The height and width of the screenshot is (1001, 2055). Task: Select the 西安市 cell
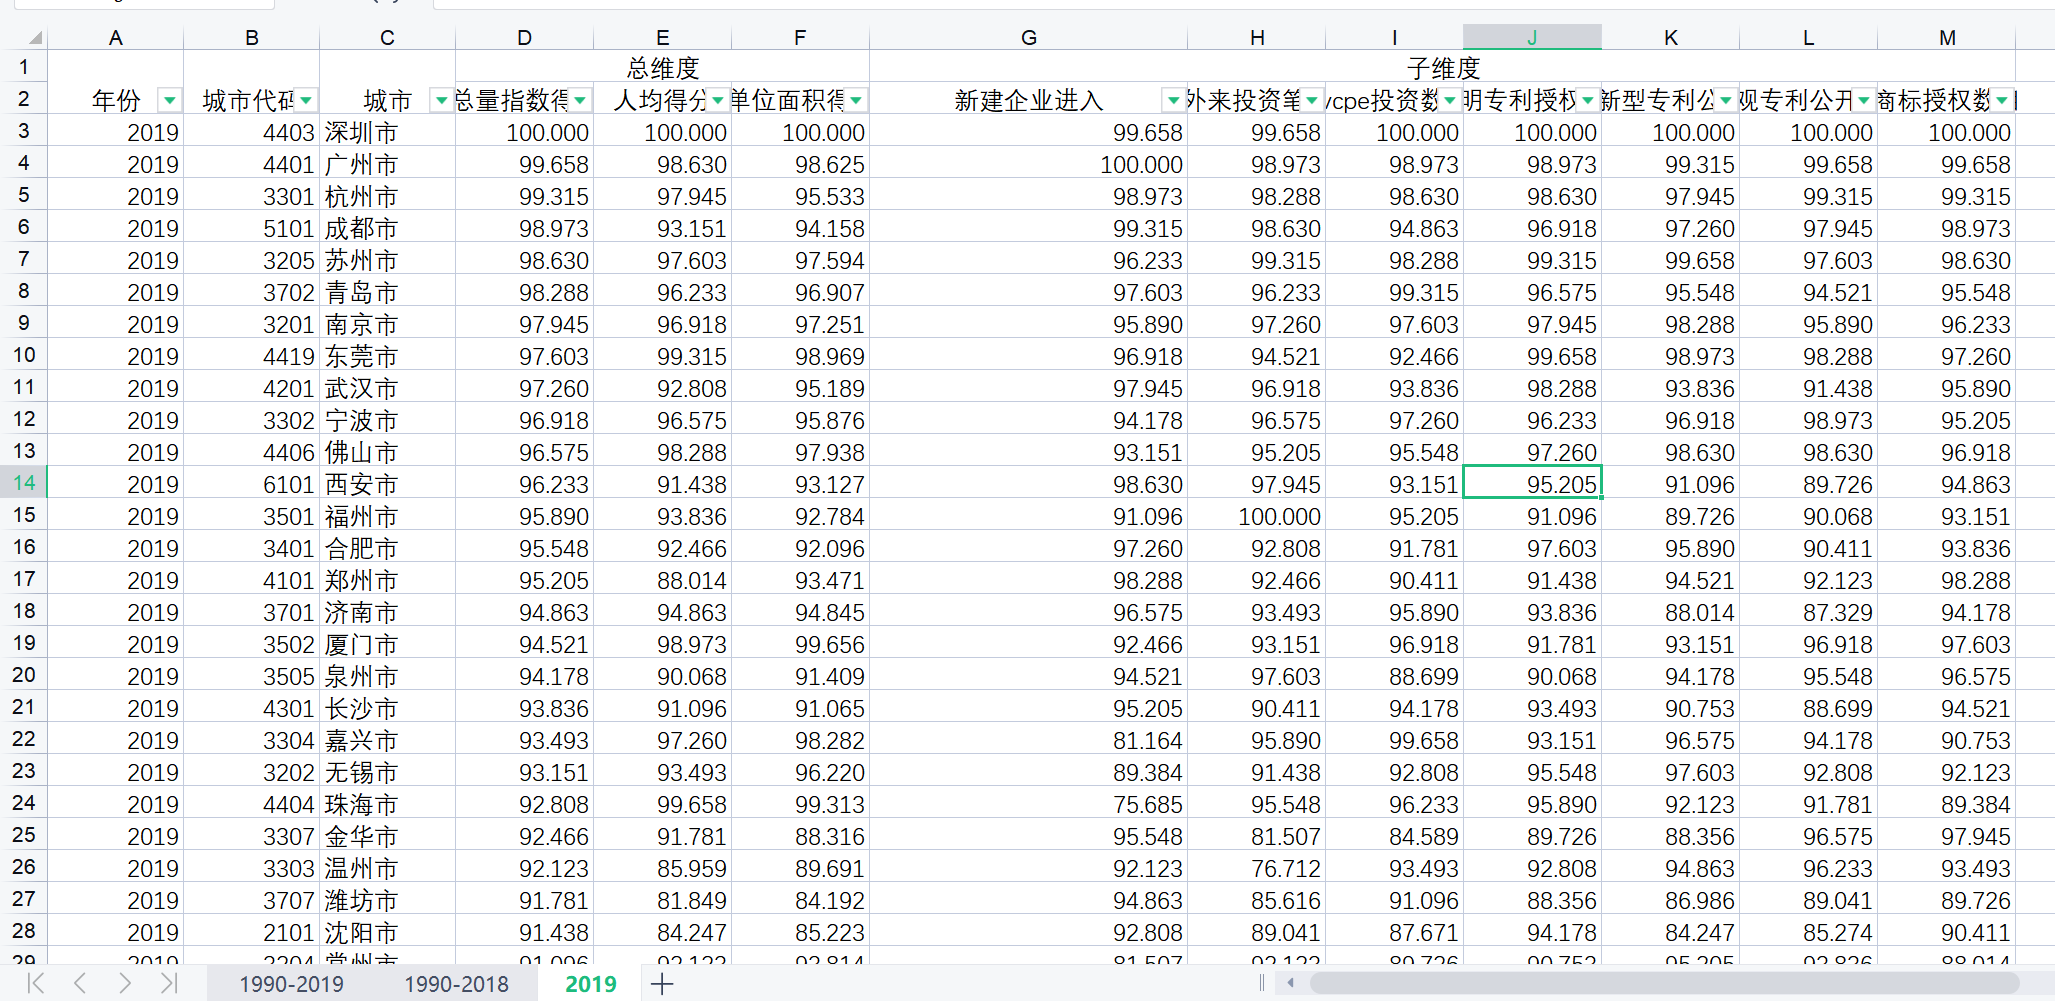tap(388, 484)
